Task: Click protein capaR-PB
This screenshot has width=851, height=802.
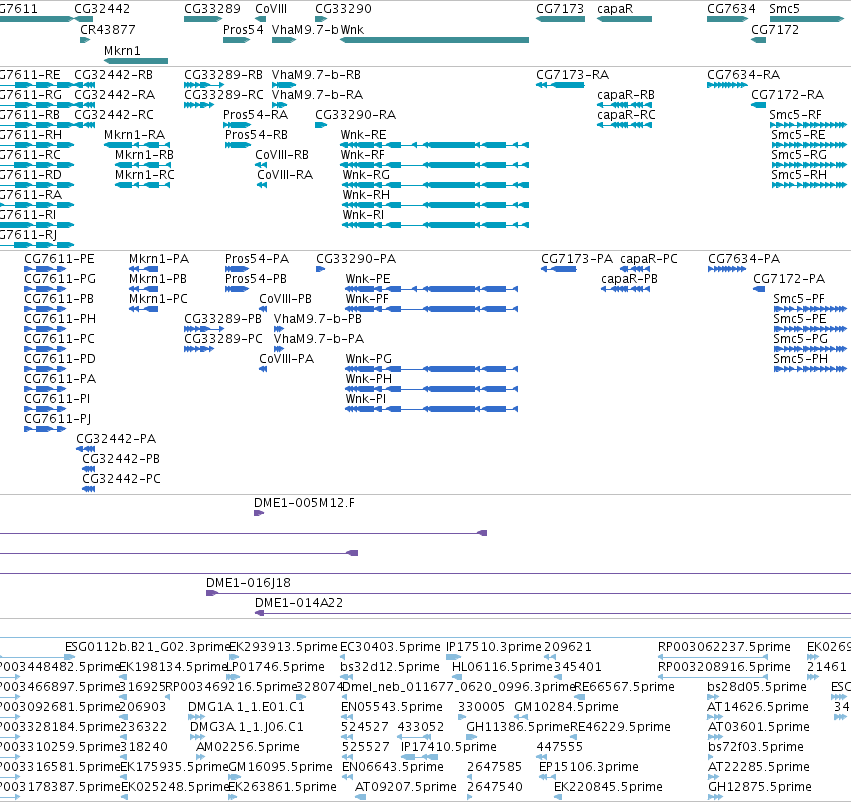Action: tap(630, 279)
